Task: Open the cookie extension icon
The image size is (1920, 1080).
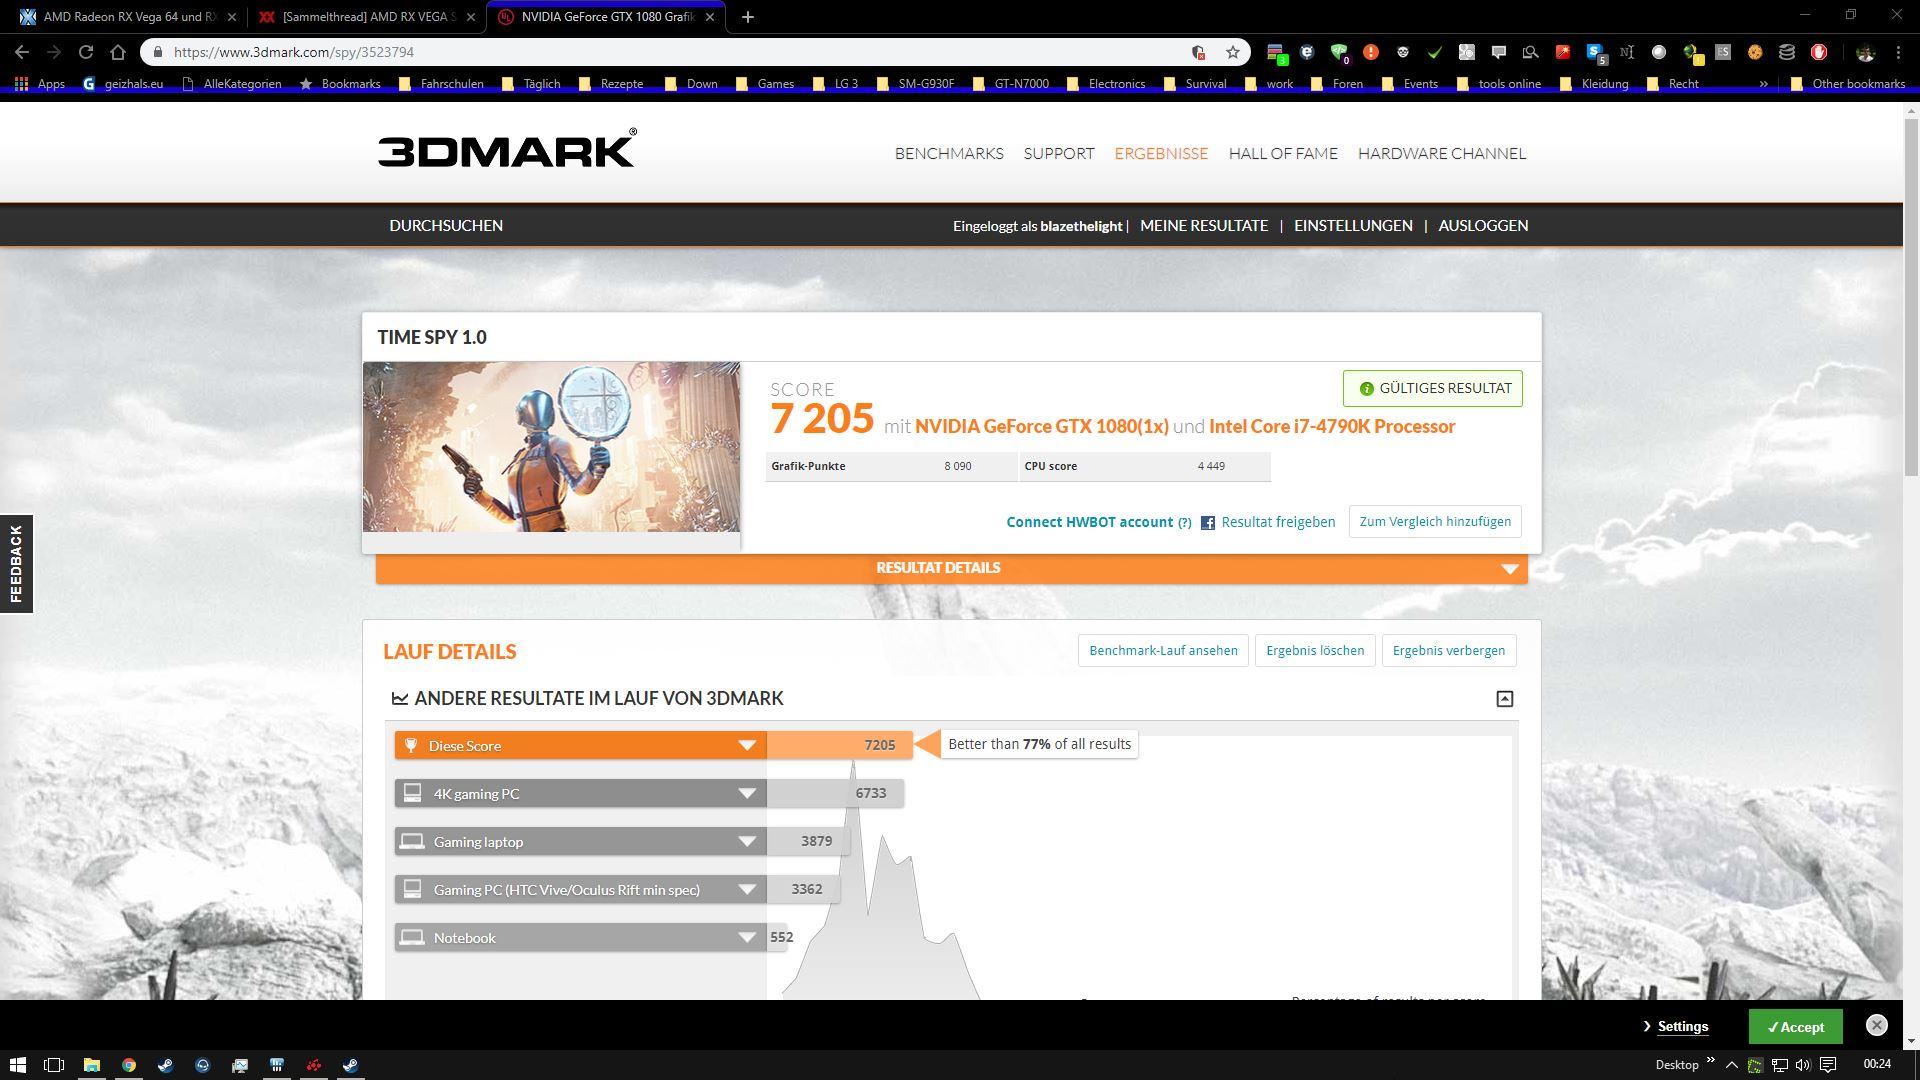Action: [x=1755, y=52]
